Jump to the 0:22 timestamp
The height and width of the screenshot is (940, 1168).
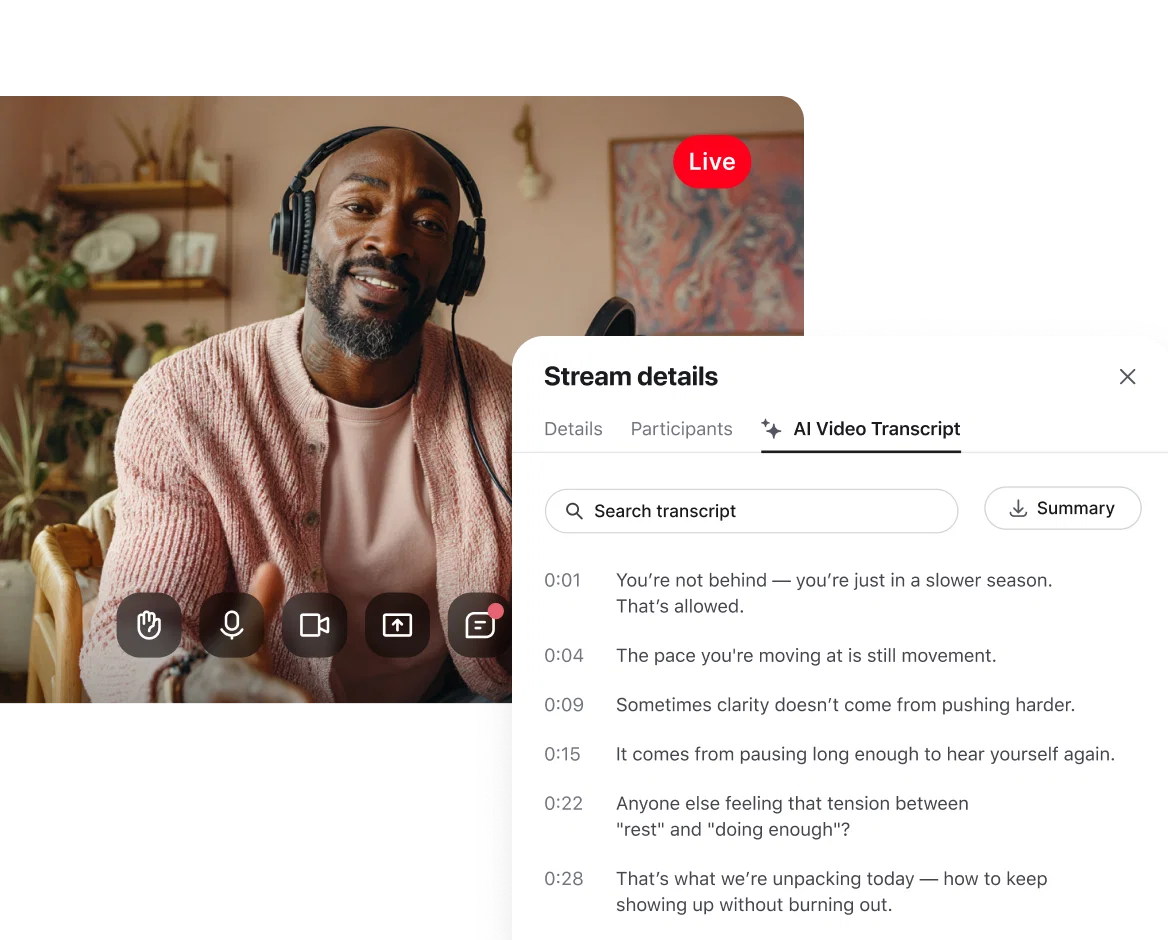(563, 803)
